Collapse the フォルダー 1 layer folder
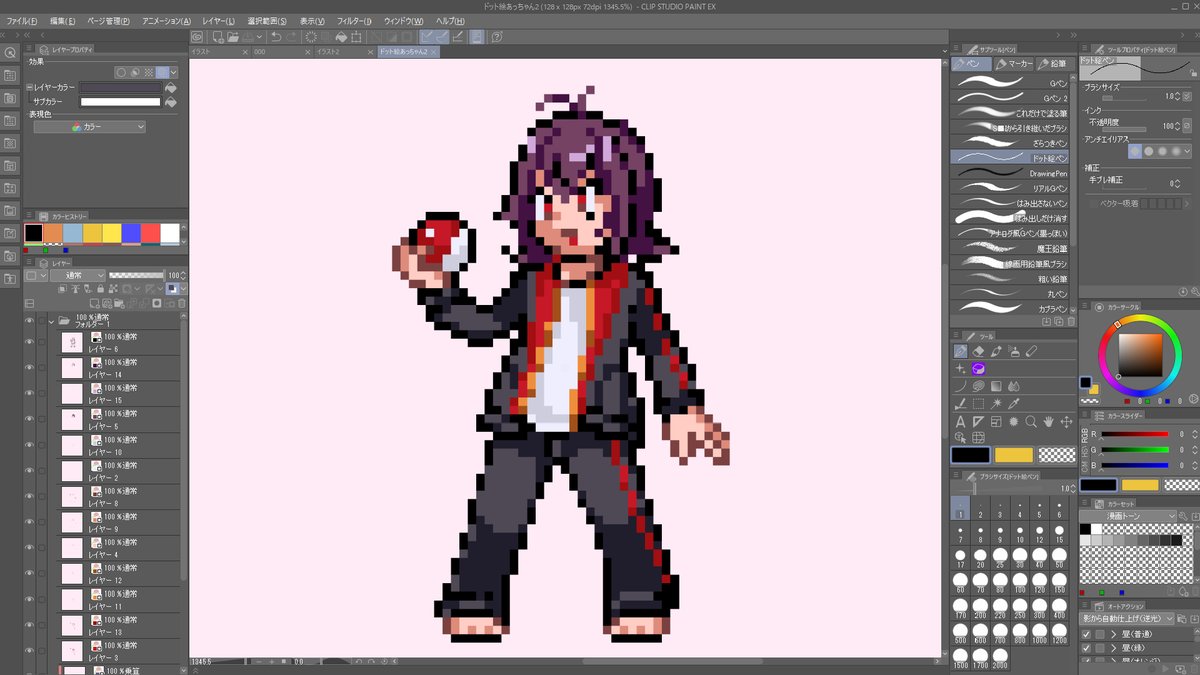Viewport: 1200px width, 675px height. (51, 322)
